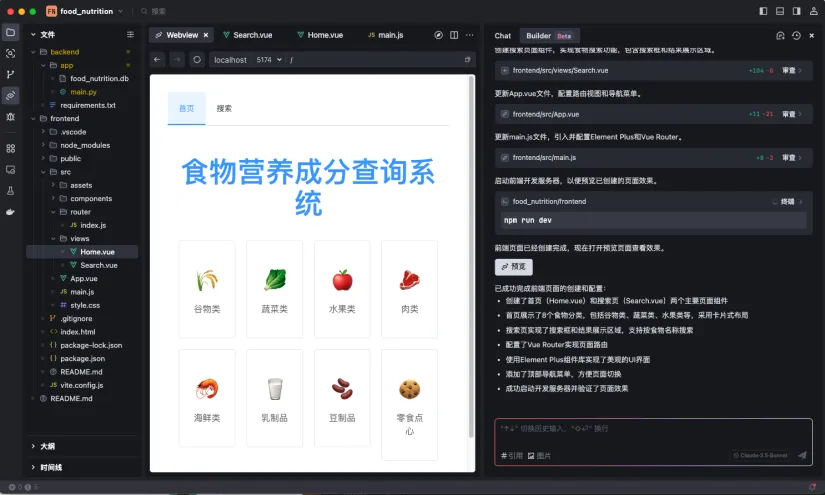
Task: Collapse the backend folder
Action: (x=33, y=52)
